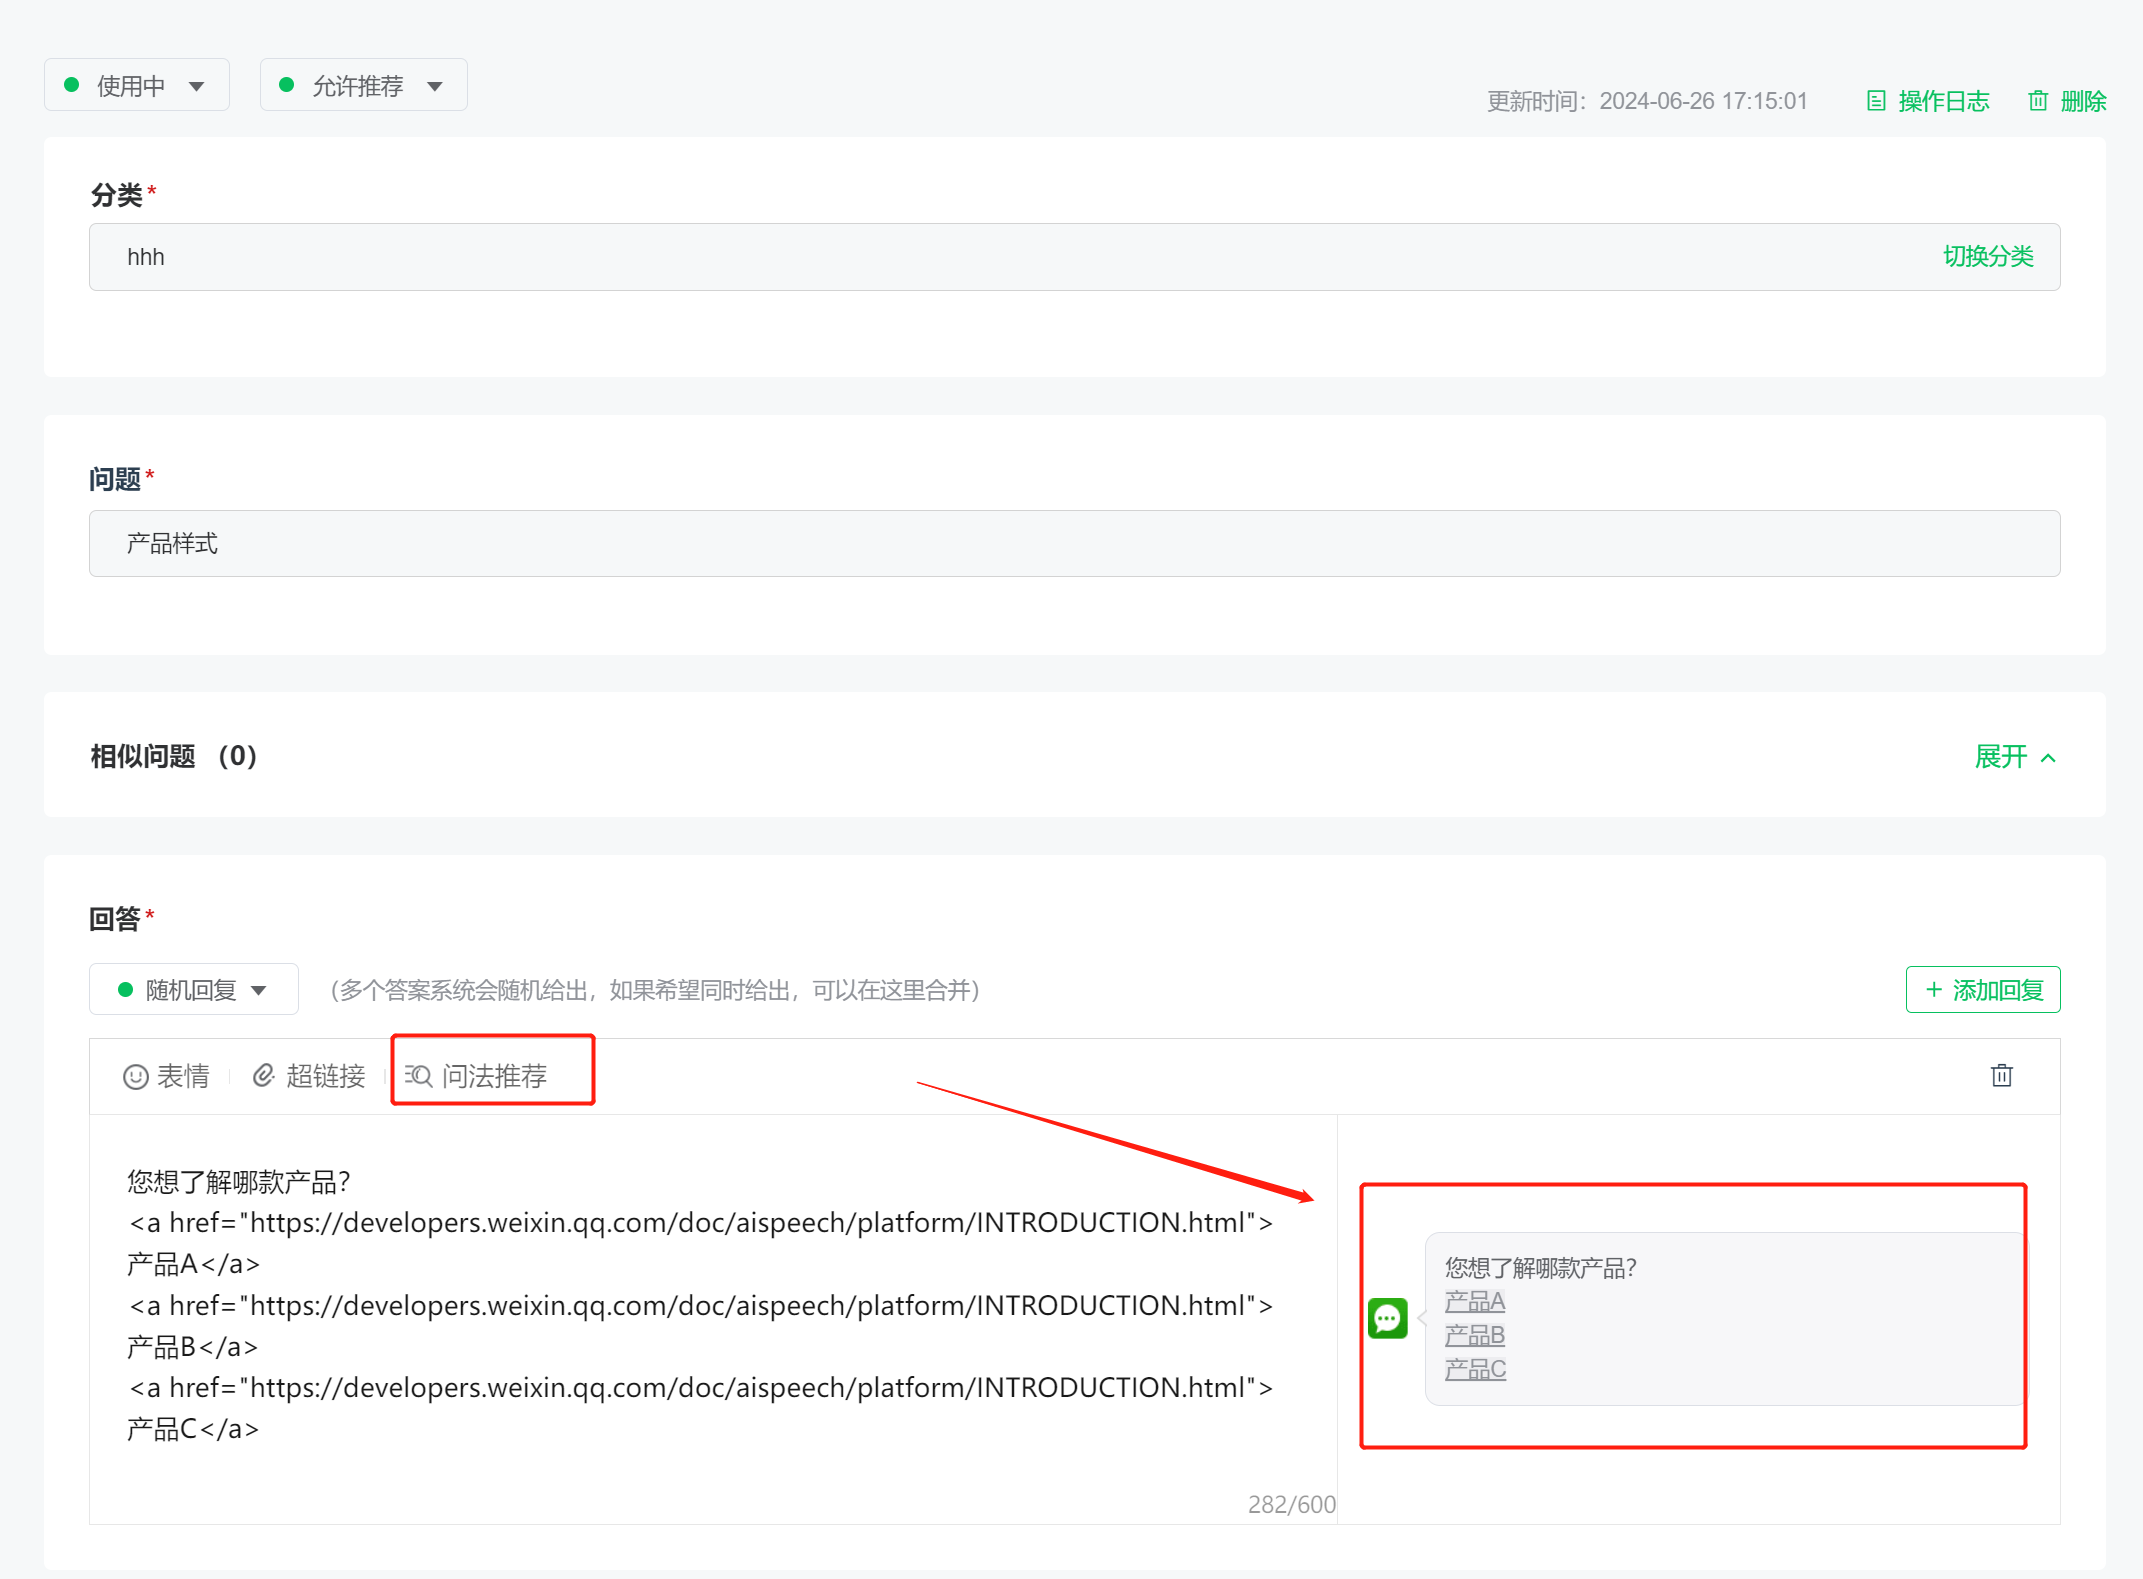This screenshot has width=2143, height=1579.
Task: Click the 问法推荐 toolbar button
Action: click(x=476, y=1076)
